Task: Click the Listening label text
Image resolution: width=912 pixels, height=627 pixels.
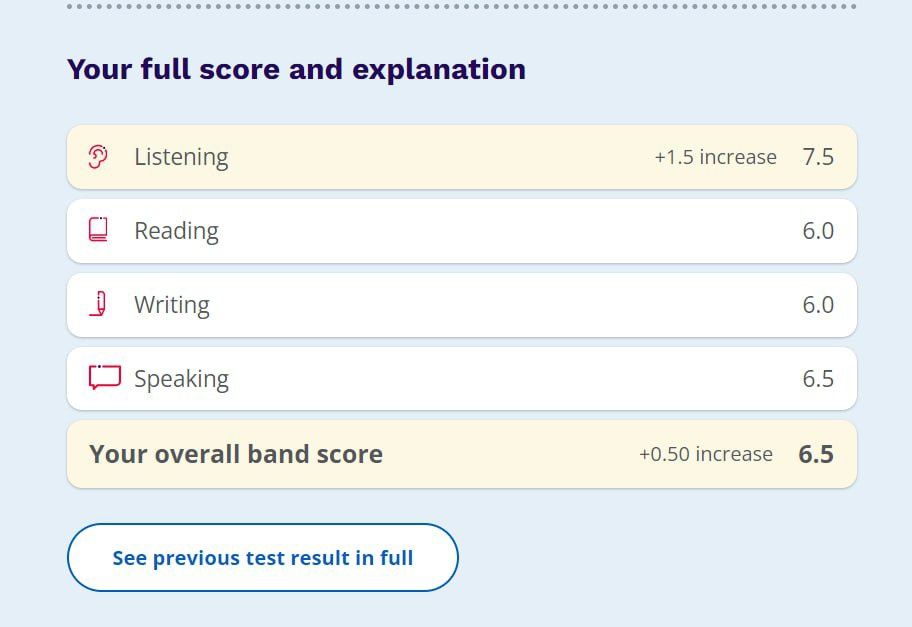Action: (x=181, y=158)
